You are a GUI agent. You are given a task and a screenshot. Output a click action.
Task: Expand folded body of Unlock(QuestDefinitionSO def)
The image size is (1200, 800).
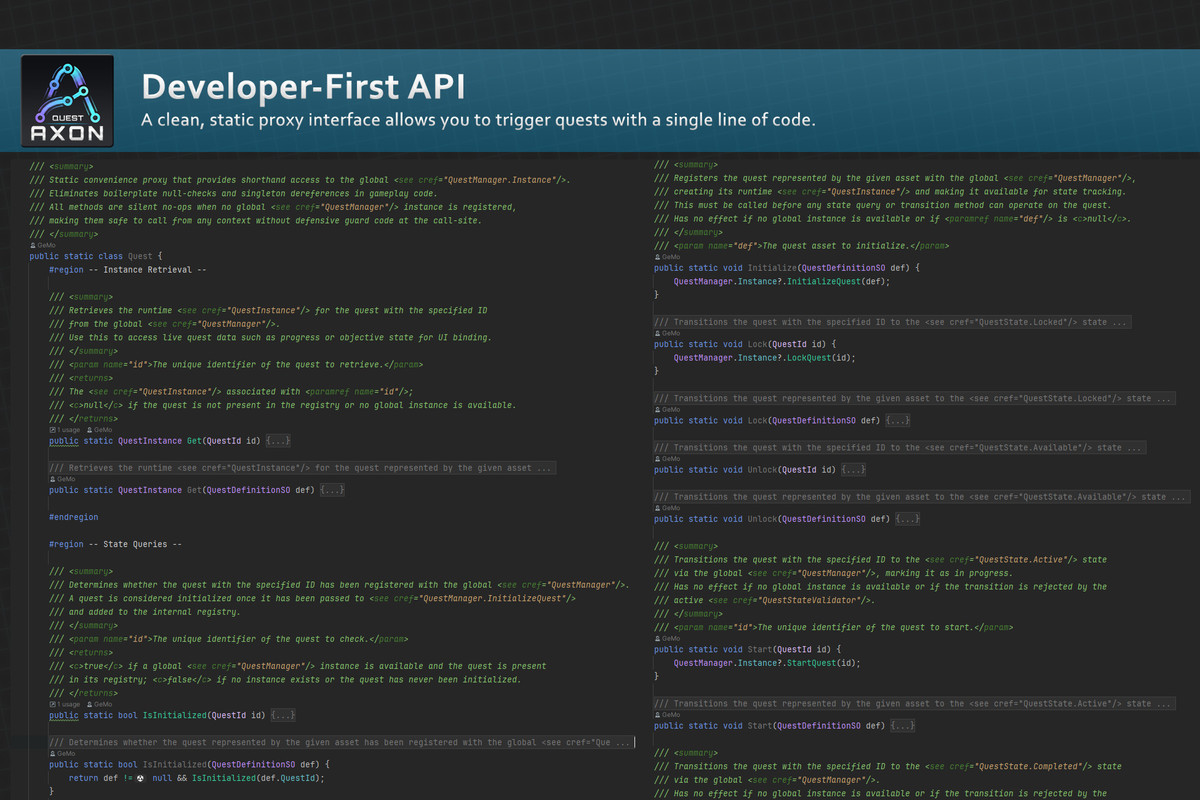pos(908,519)
